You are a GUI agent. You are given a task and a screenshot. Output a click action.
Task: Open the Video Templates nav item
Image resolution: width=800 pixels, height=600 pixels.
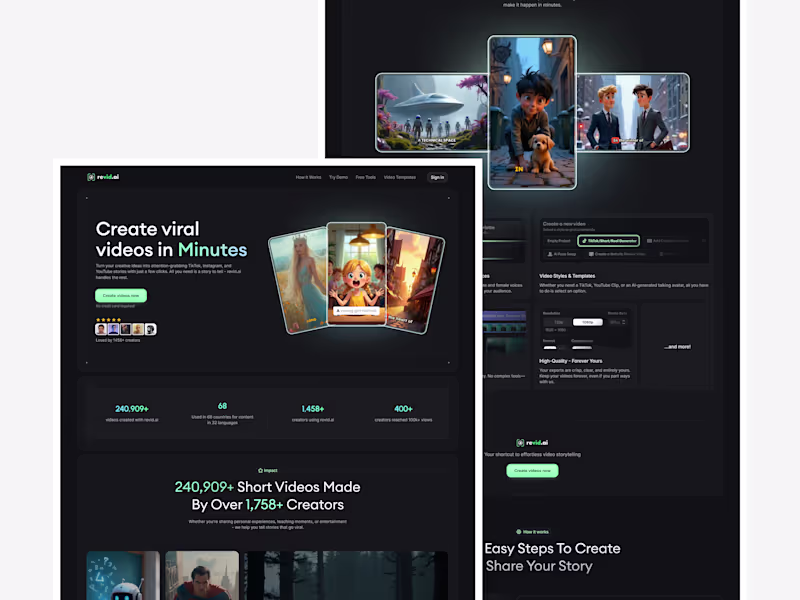[x=399, y=178]
